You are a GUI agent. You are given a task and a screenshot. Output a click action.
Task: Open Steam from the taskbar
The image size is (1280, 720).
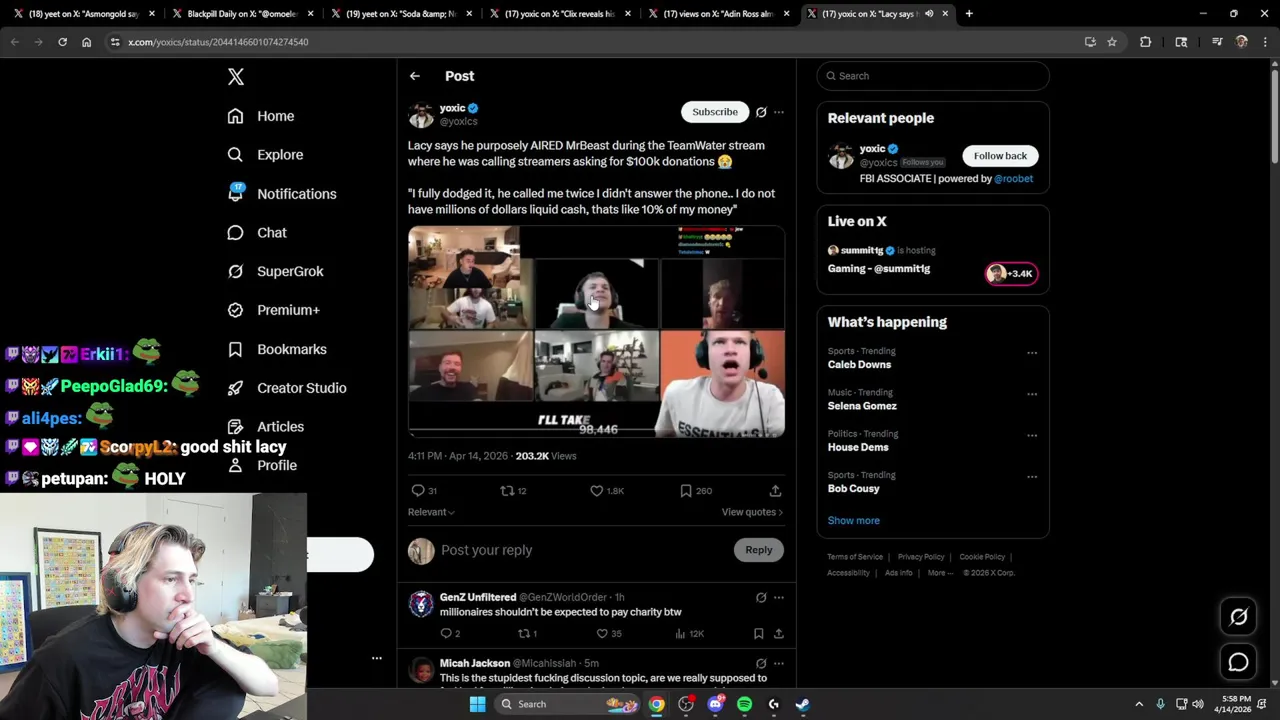point(802,704)
